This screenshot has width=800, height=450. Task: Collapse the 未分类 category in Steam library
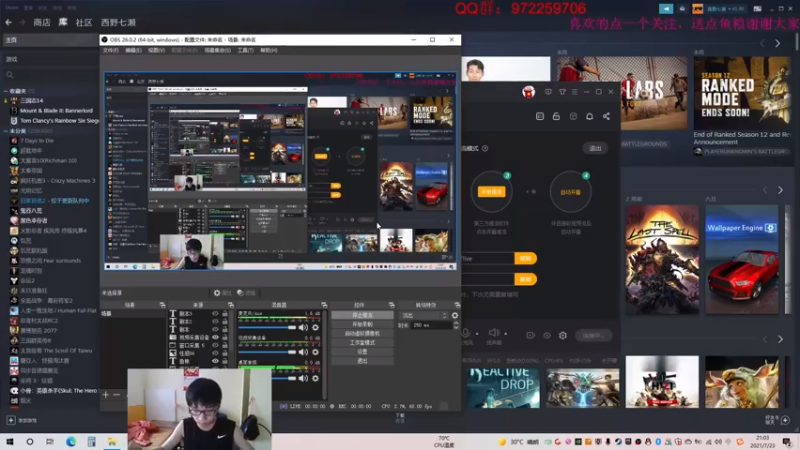(x=6, y=131)
